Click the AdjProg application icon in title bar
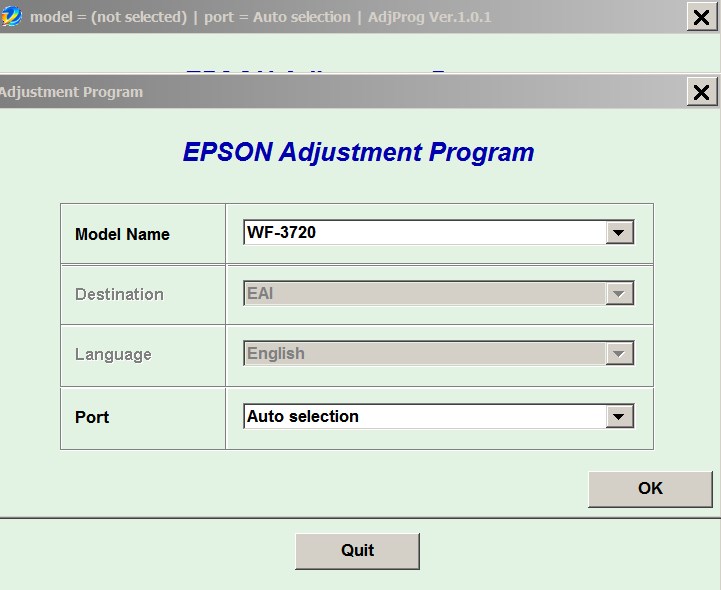 coord(11,16)
